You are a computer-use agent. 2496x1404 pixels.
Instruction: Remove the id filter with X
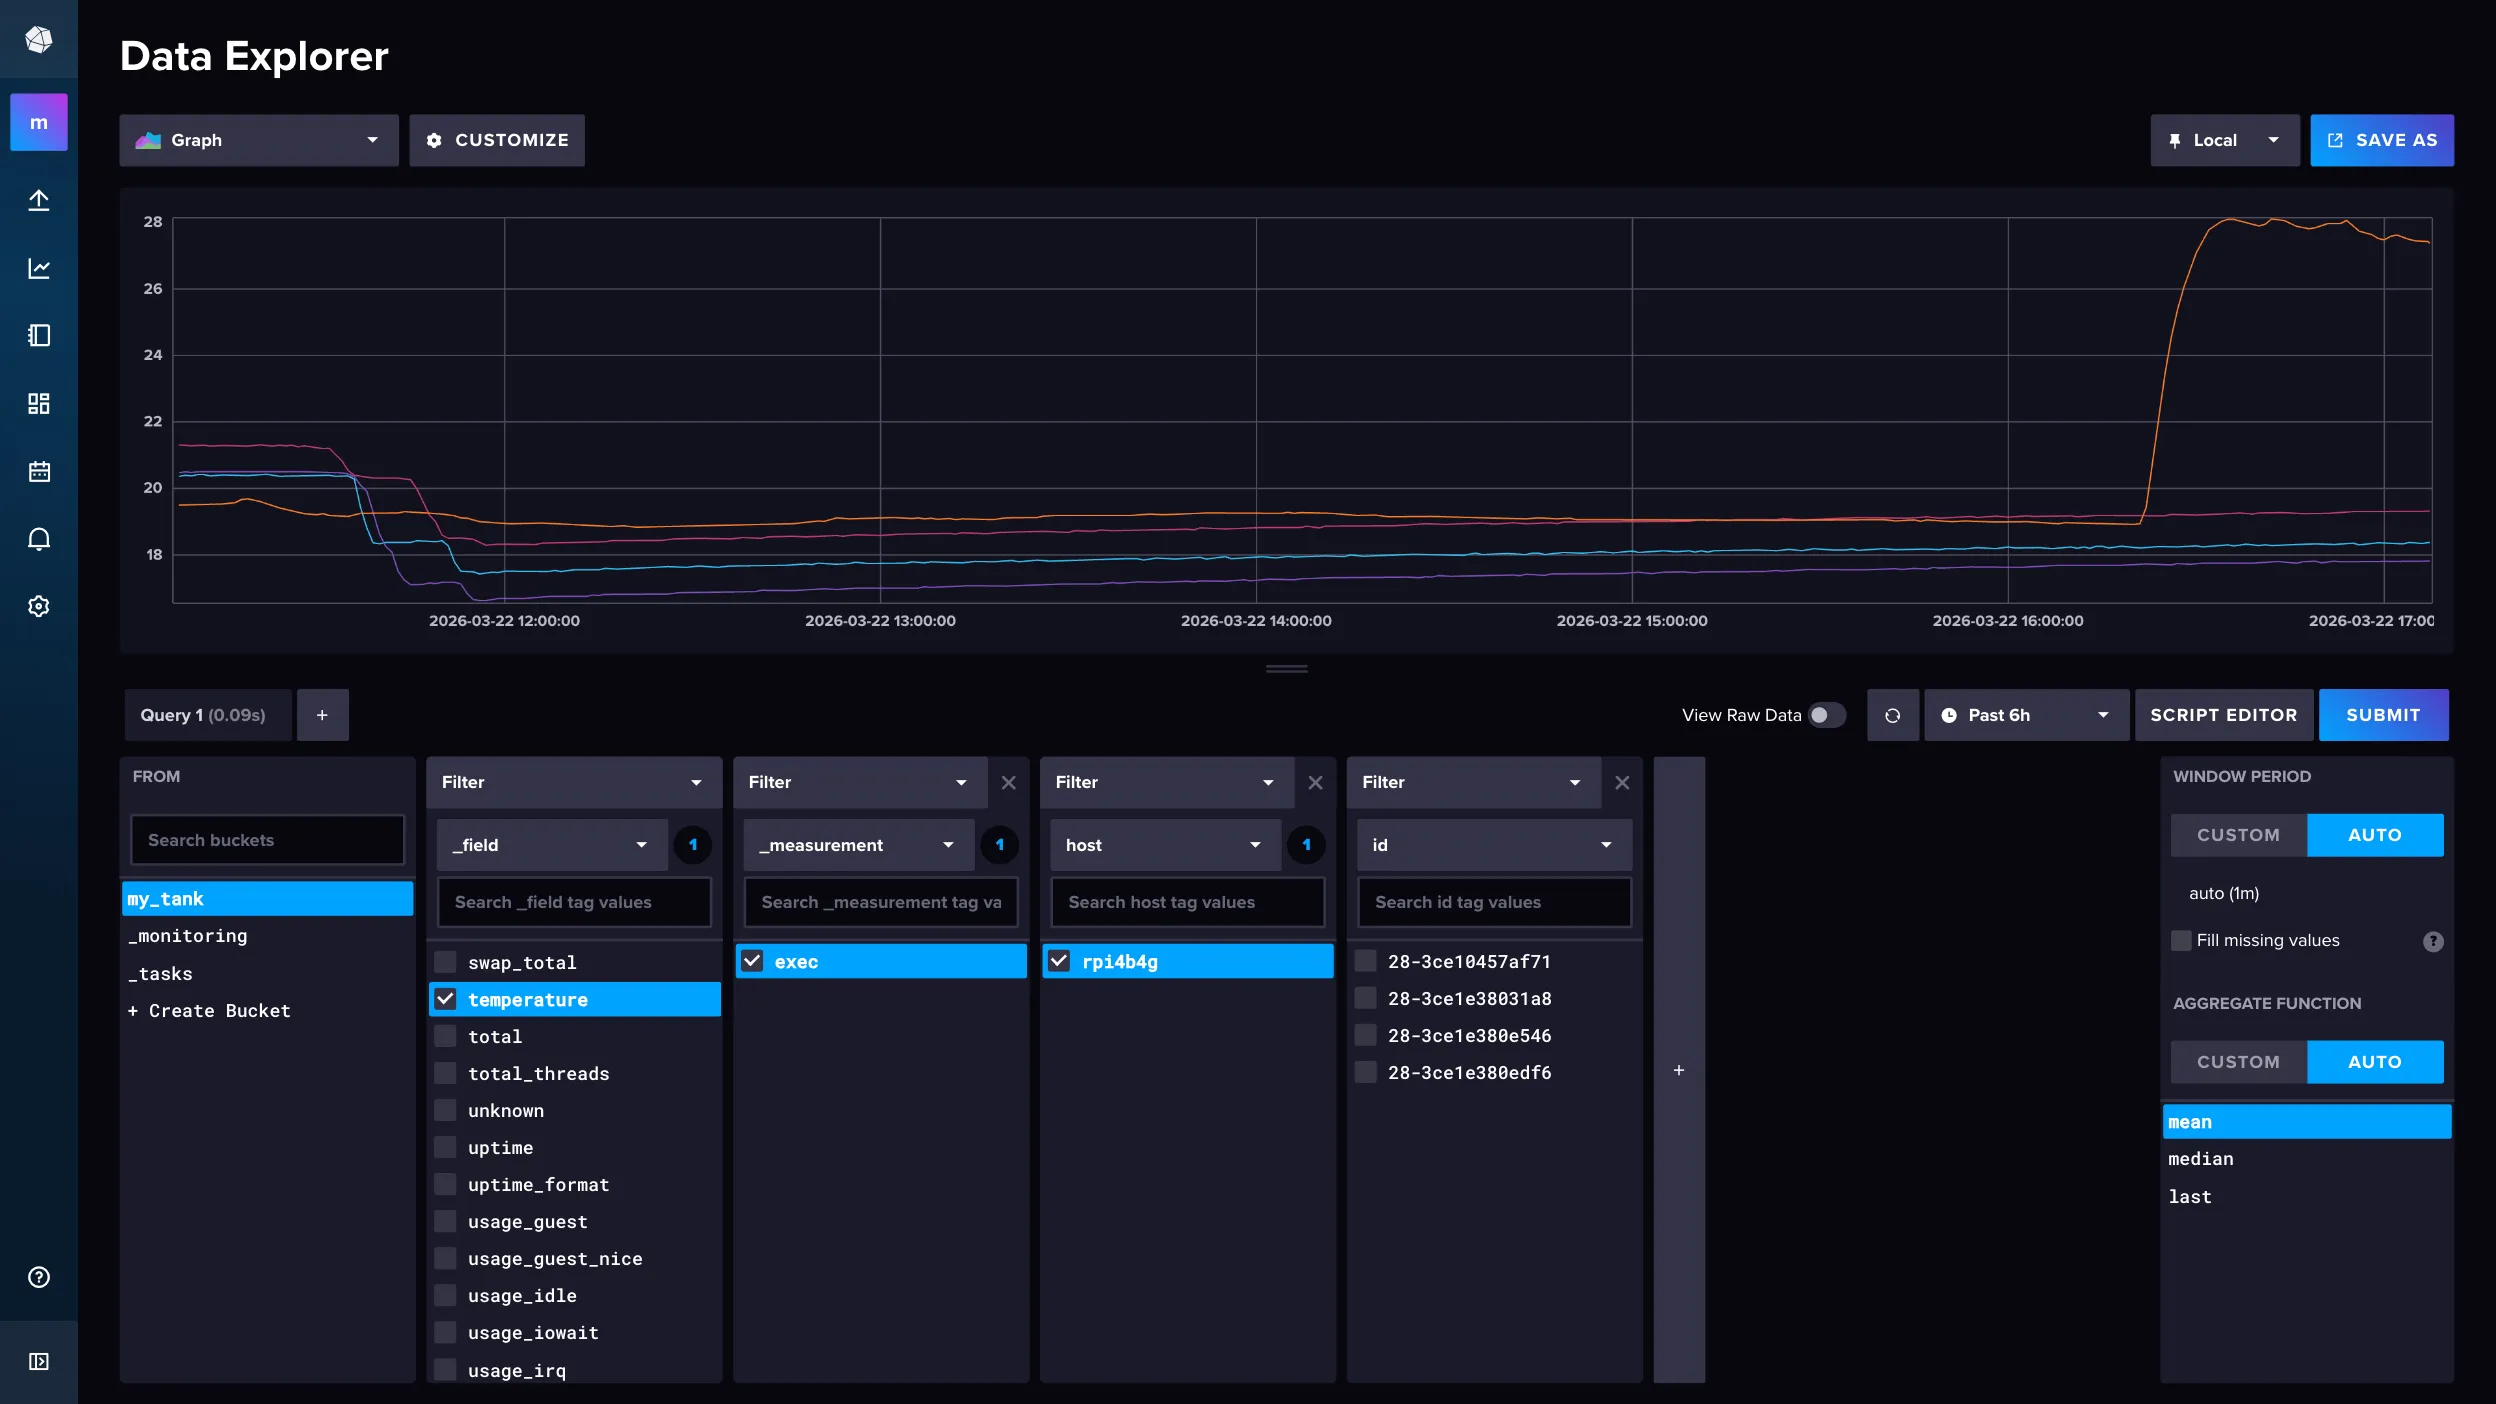[x=1622, y=782]
